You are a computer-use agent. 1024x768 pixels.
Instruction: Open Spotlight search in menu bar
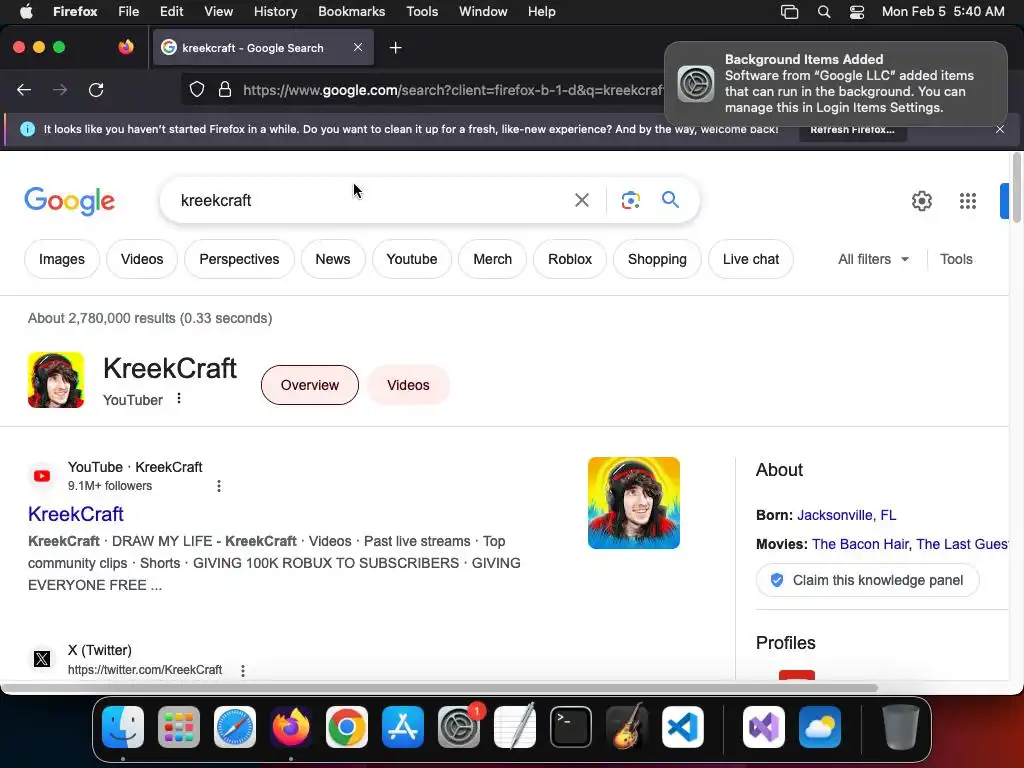824,12
